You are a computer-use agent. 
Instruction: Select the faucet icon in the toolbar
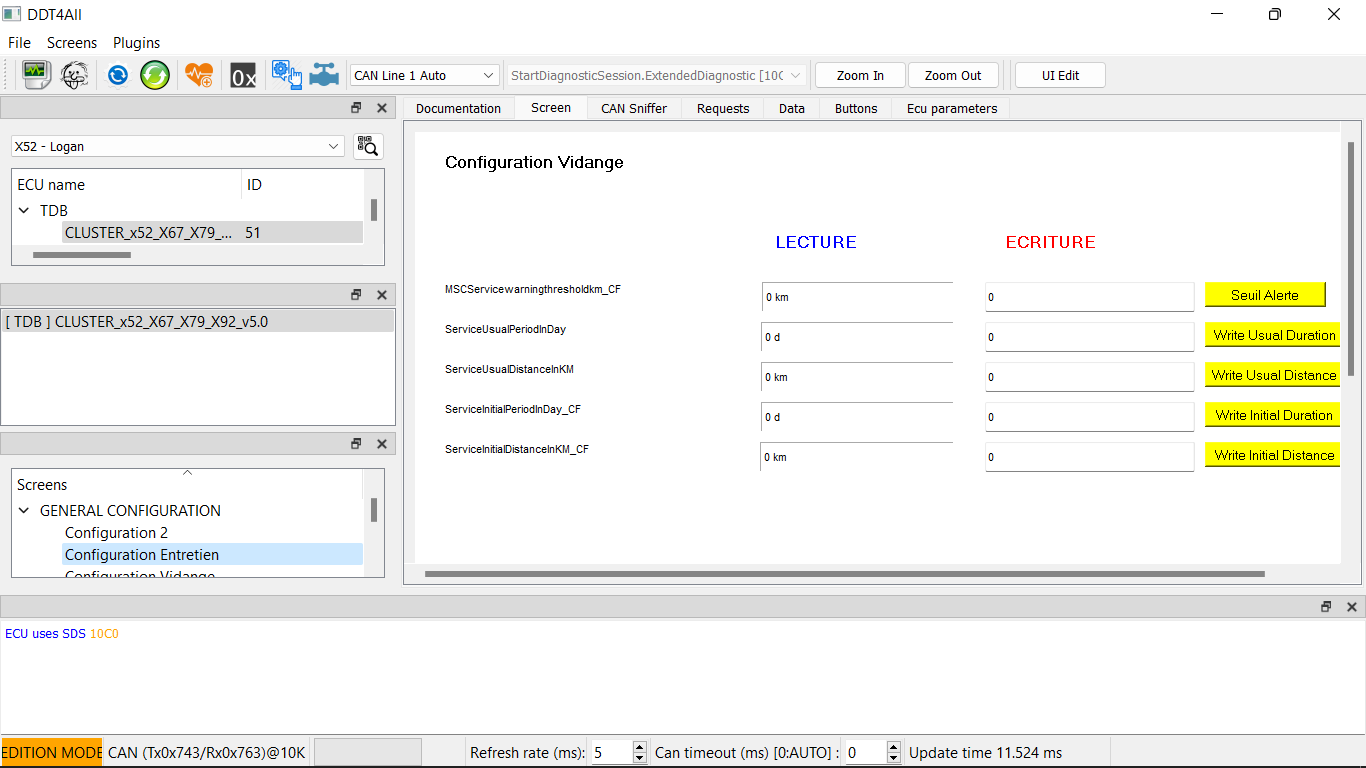click(323, 74)
